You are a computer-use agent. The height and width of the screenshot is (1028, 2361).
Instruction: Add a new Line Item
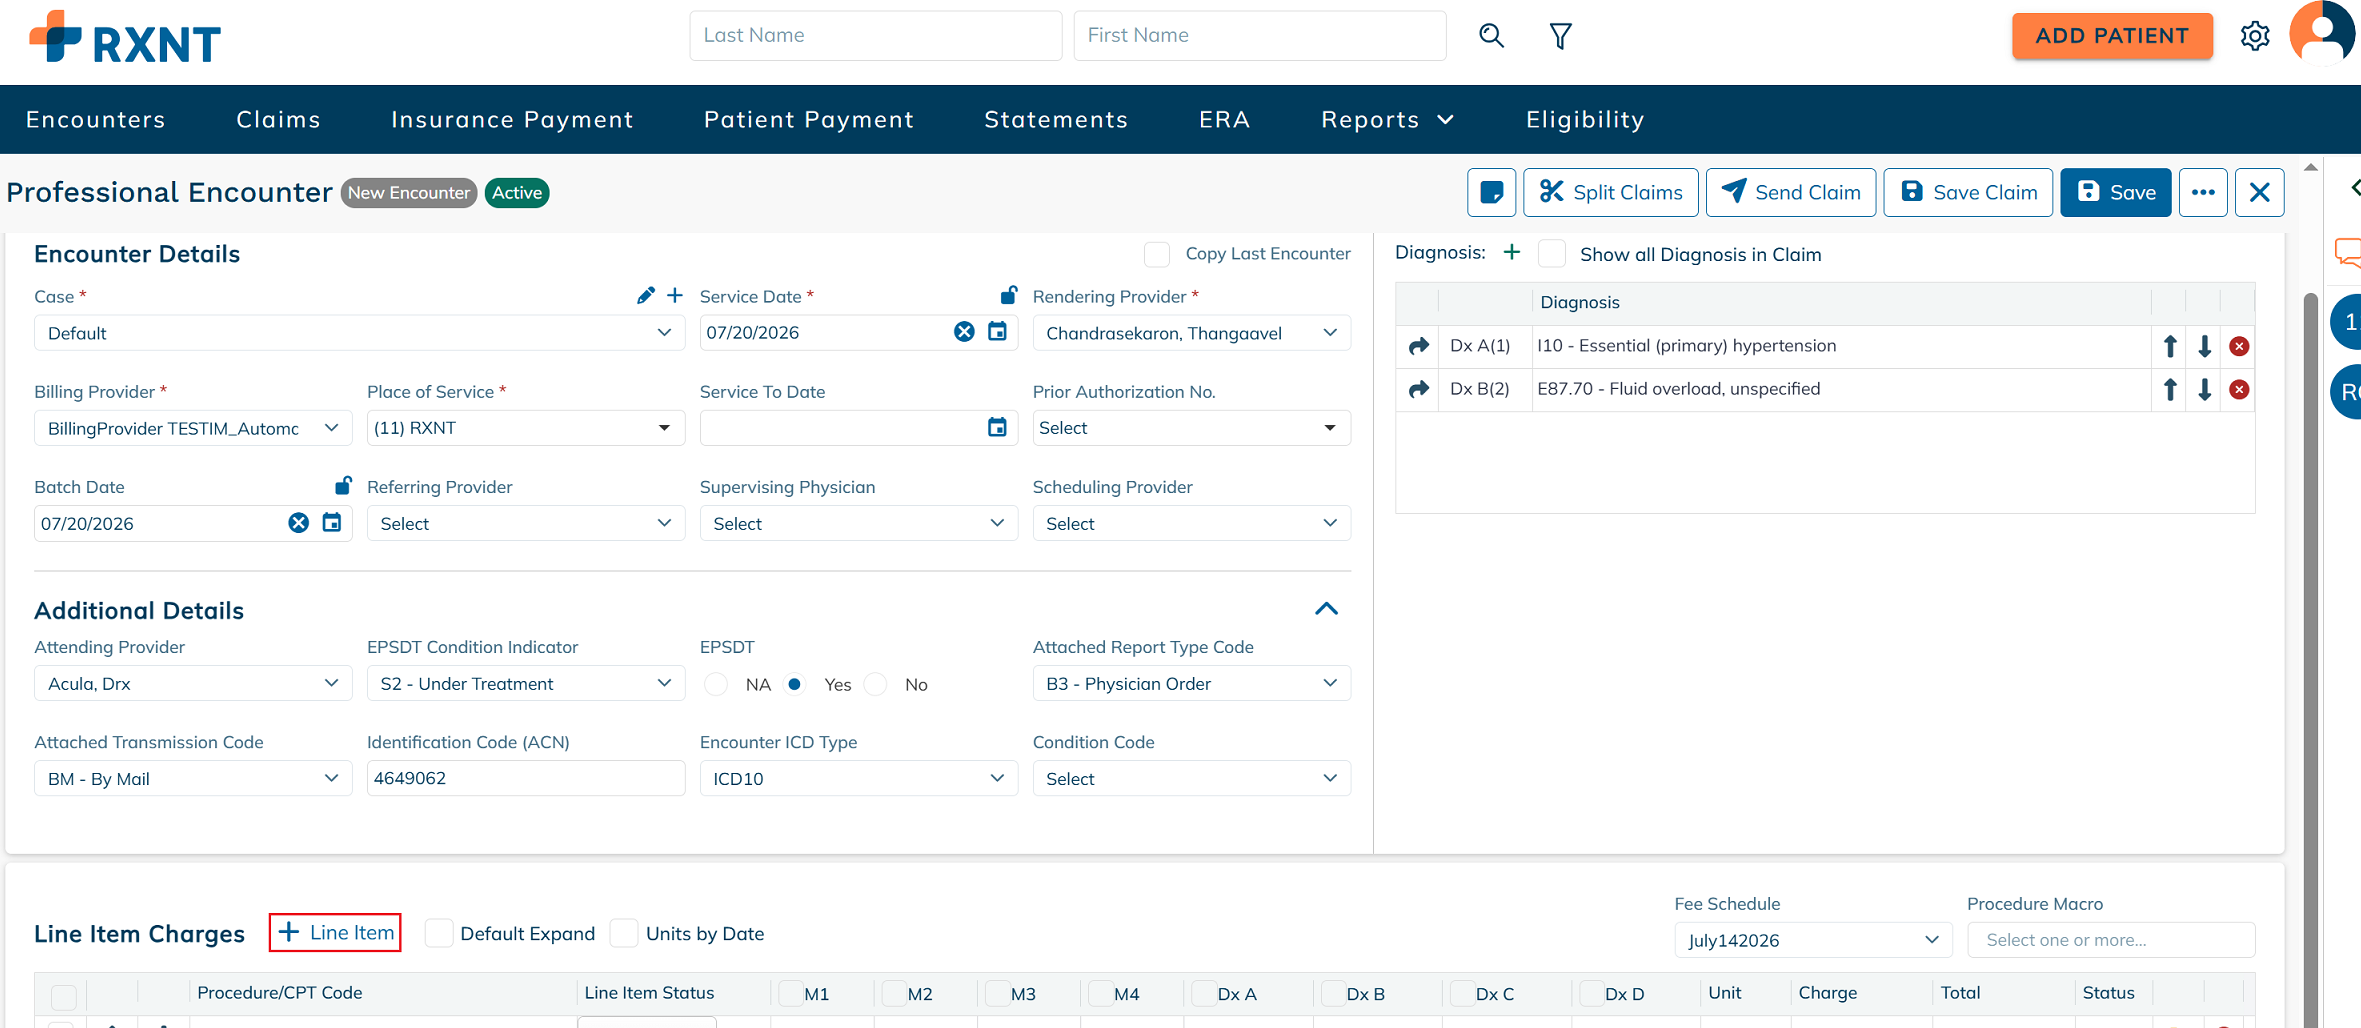point(336,932)
